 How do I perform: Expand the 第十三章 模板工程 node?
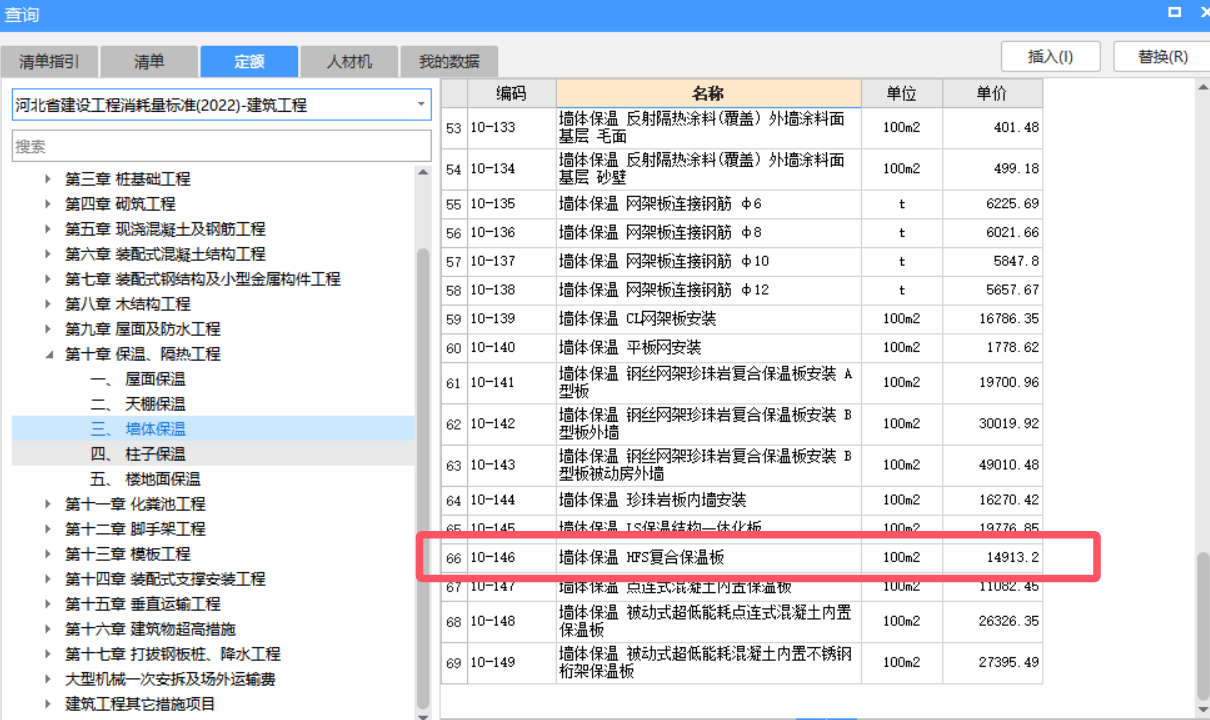[x=48, y=554]
